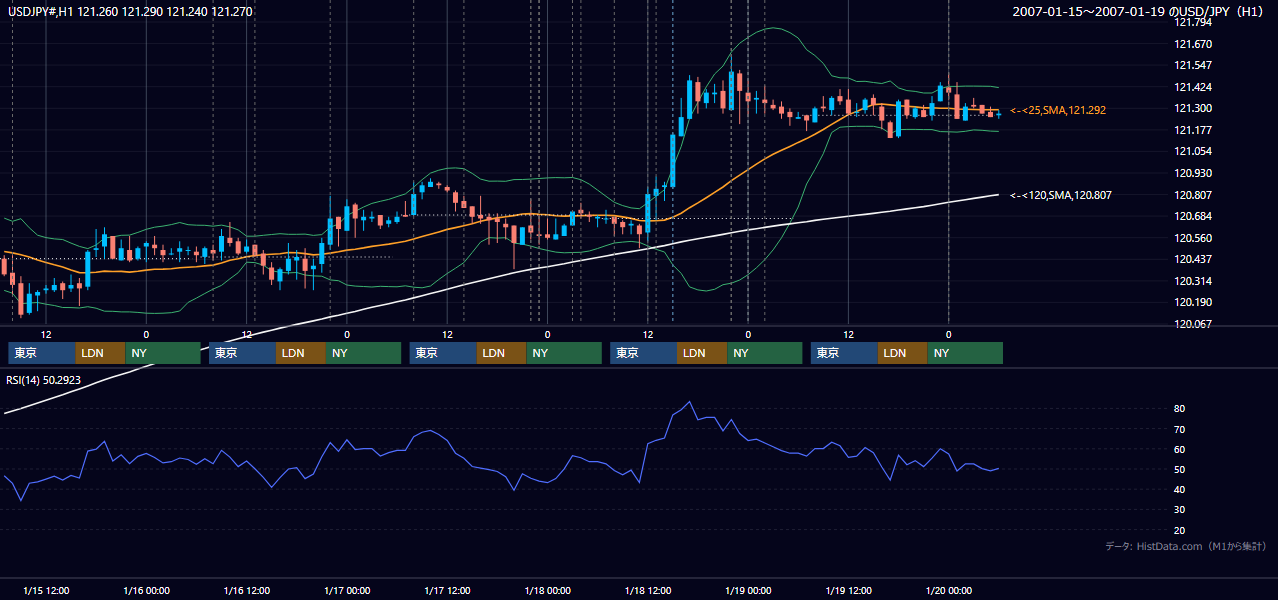This screenshot has height=600, width=1278.
Task: Click the 1/17 00:00 date label
Action: (x=347, y=590)
